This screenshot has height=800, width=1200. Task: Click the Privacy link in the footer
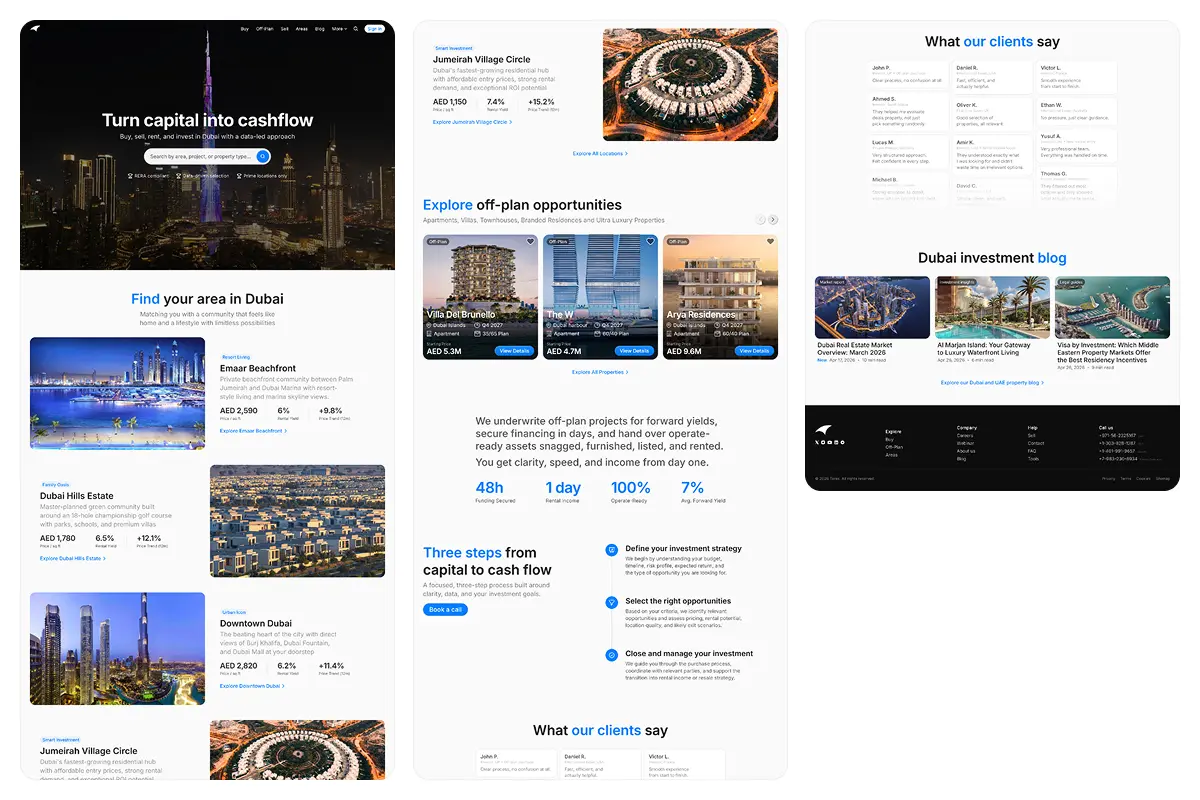(1108, 479)
